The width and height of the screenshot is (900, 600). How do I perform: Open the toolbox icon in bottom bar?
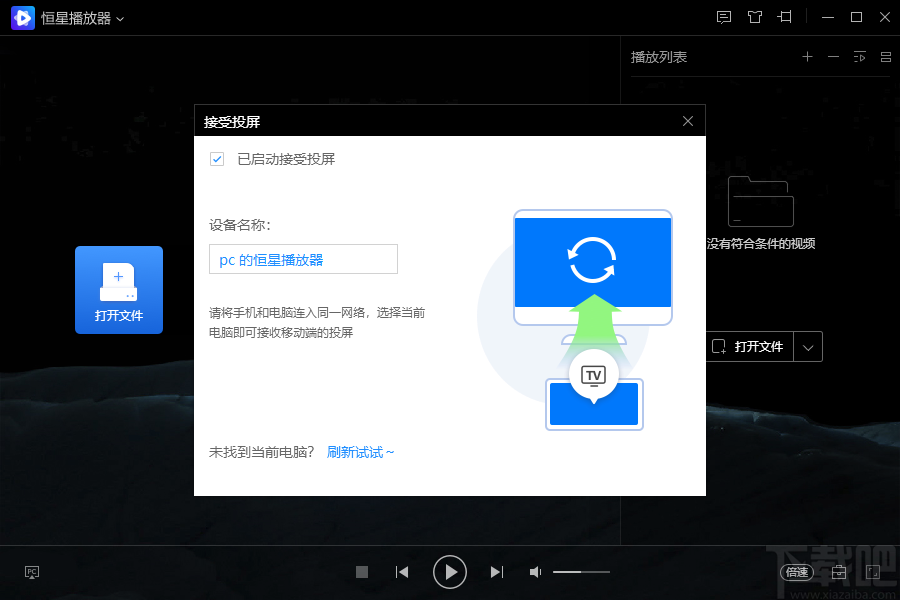839,572
